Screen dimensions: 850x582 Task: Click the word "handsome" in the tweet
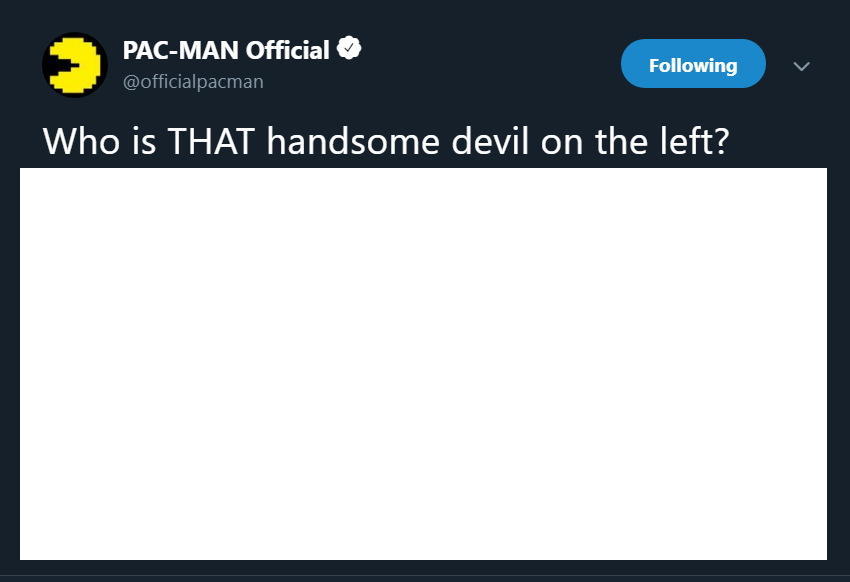point(353,141)
